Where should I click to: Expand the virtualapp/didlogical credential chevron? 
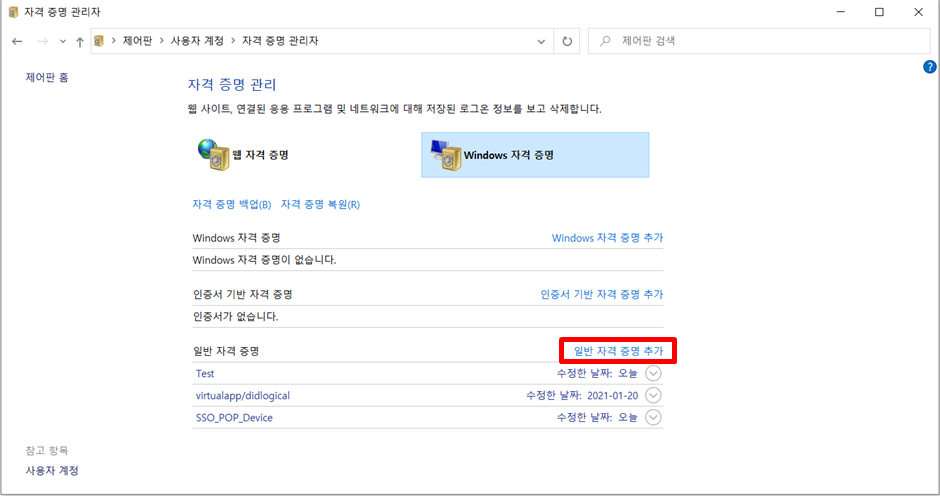pyautogui.click(x=653, y=395)
